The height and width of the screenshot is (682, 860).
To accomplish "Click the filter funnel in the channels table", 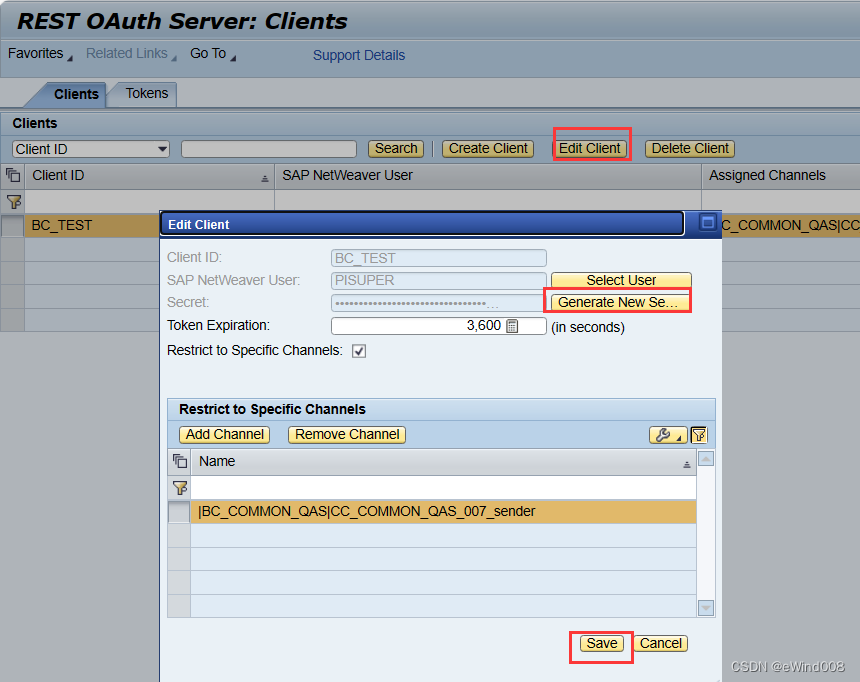I will (x=179, y=487).
